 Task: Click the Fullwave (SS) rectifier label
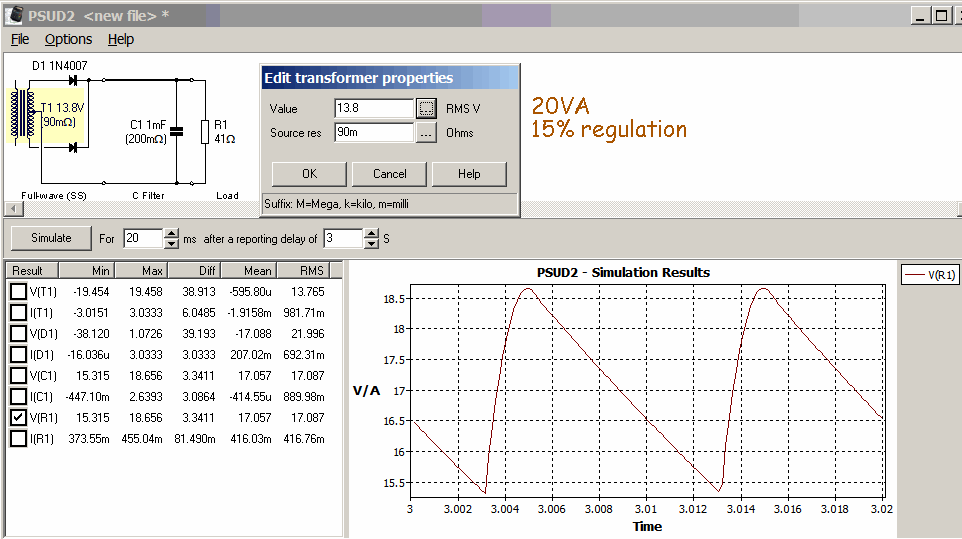click(54, 196)
